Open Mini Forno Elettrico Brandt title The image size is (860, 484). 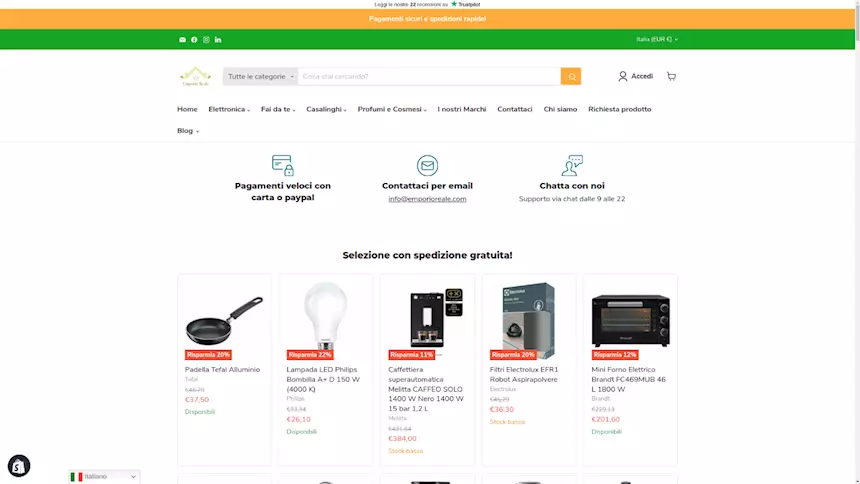(629, 379)
